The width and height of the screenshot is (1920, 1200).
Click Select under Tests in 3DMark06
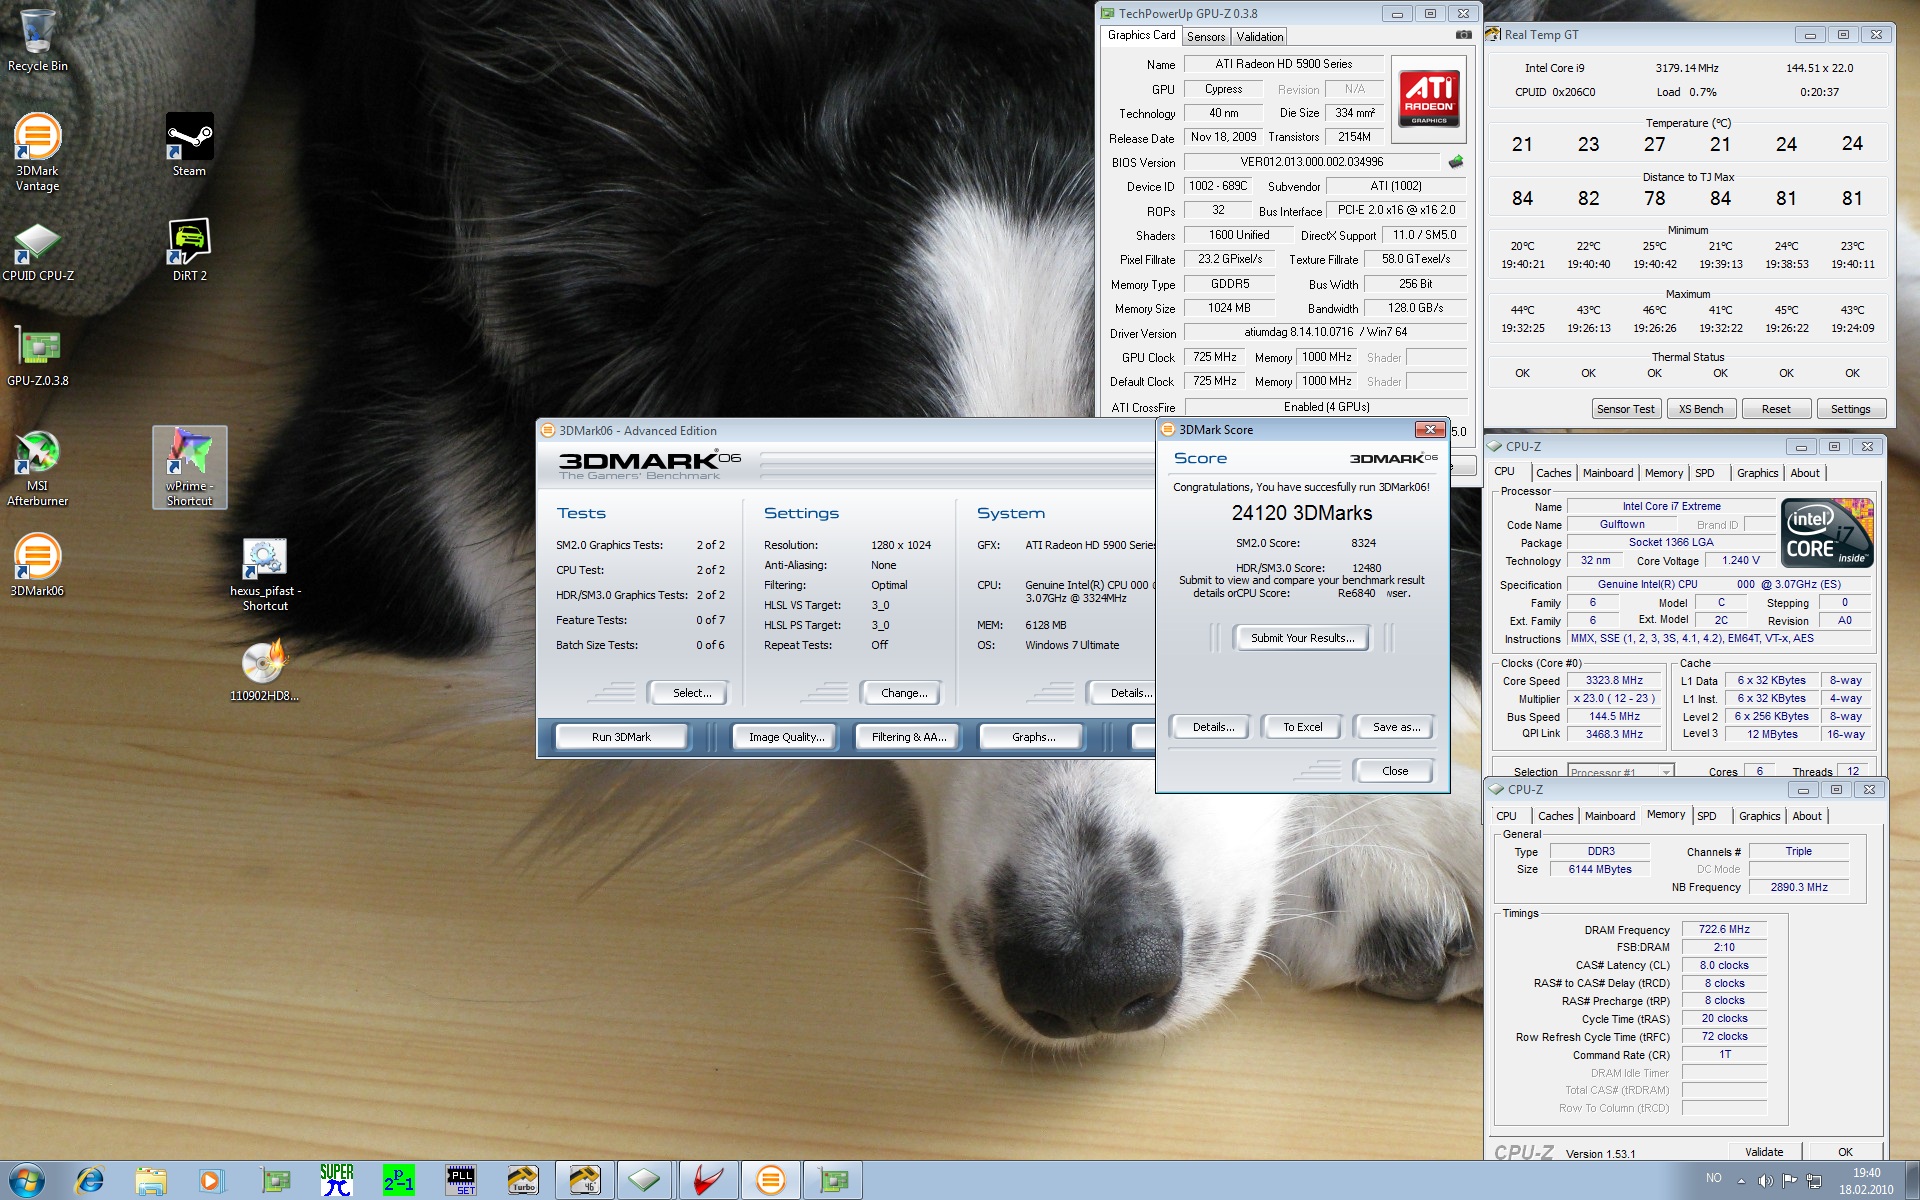click(691, 693)
